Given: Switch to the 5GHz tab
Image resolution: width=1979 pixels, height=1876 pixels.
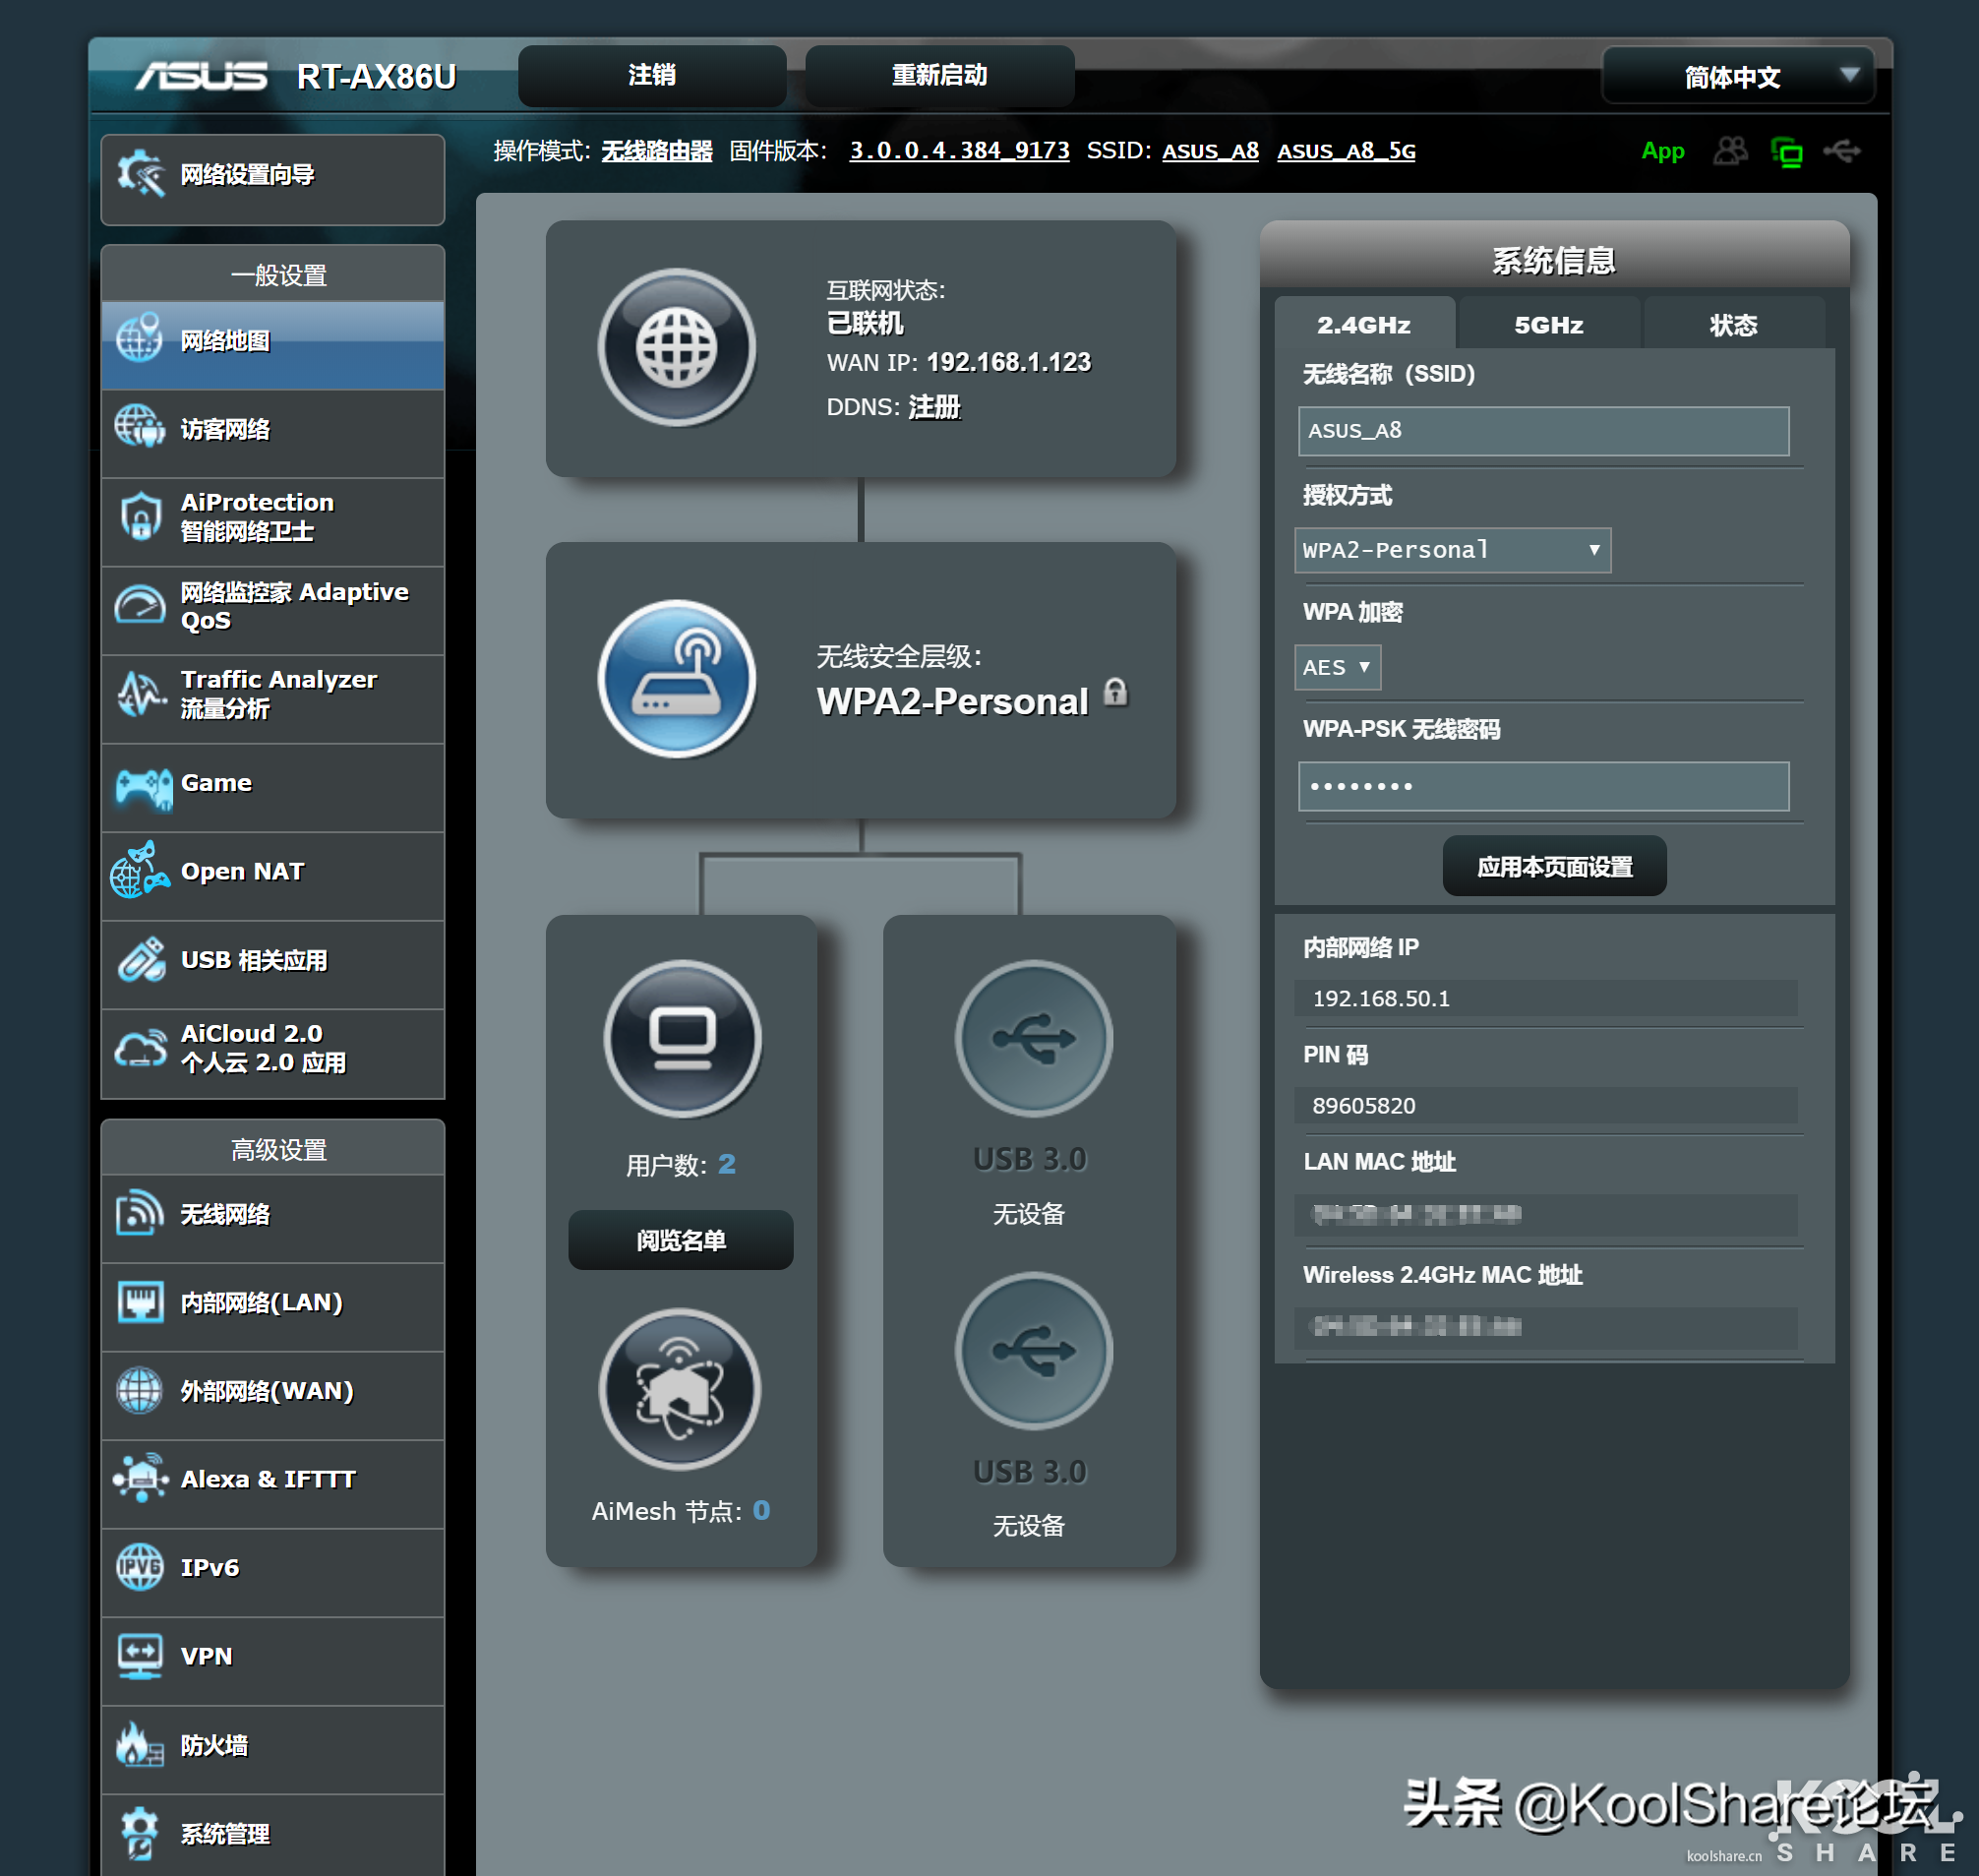Looking at the screenshot, I should click(1548, 325).
